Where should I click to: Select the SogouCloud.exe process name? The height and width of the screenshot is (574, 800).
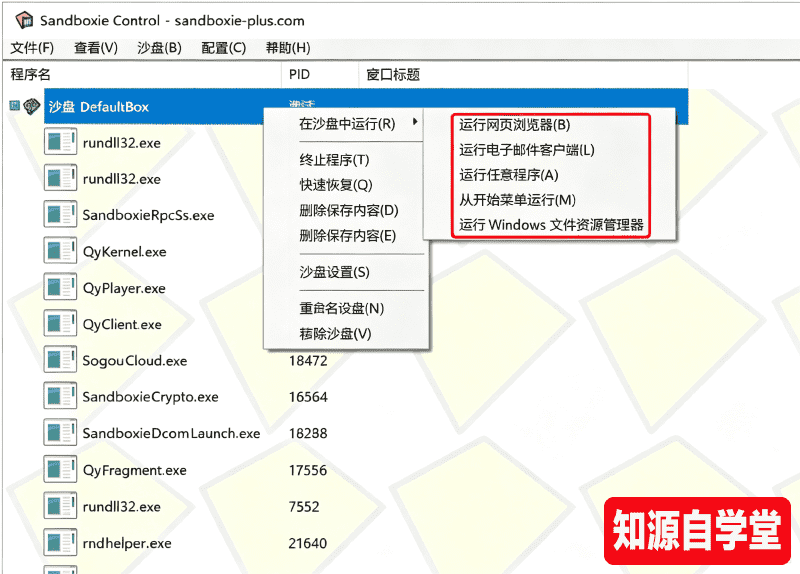[135, 360]
